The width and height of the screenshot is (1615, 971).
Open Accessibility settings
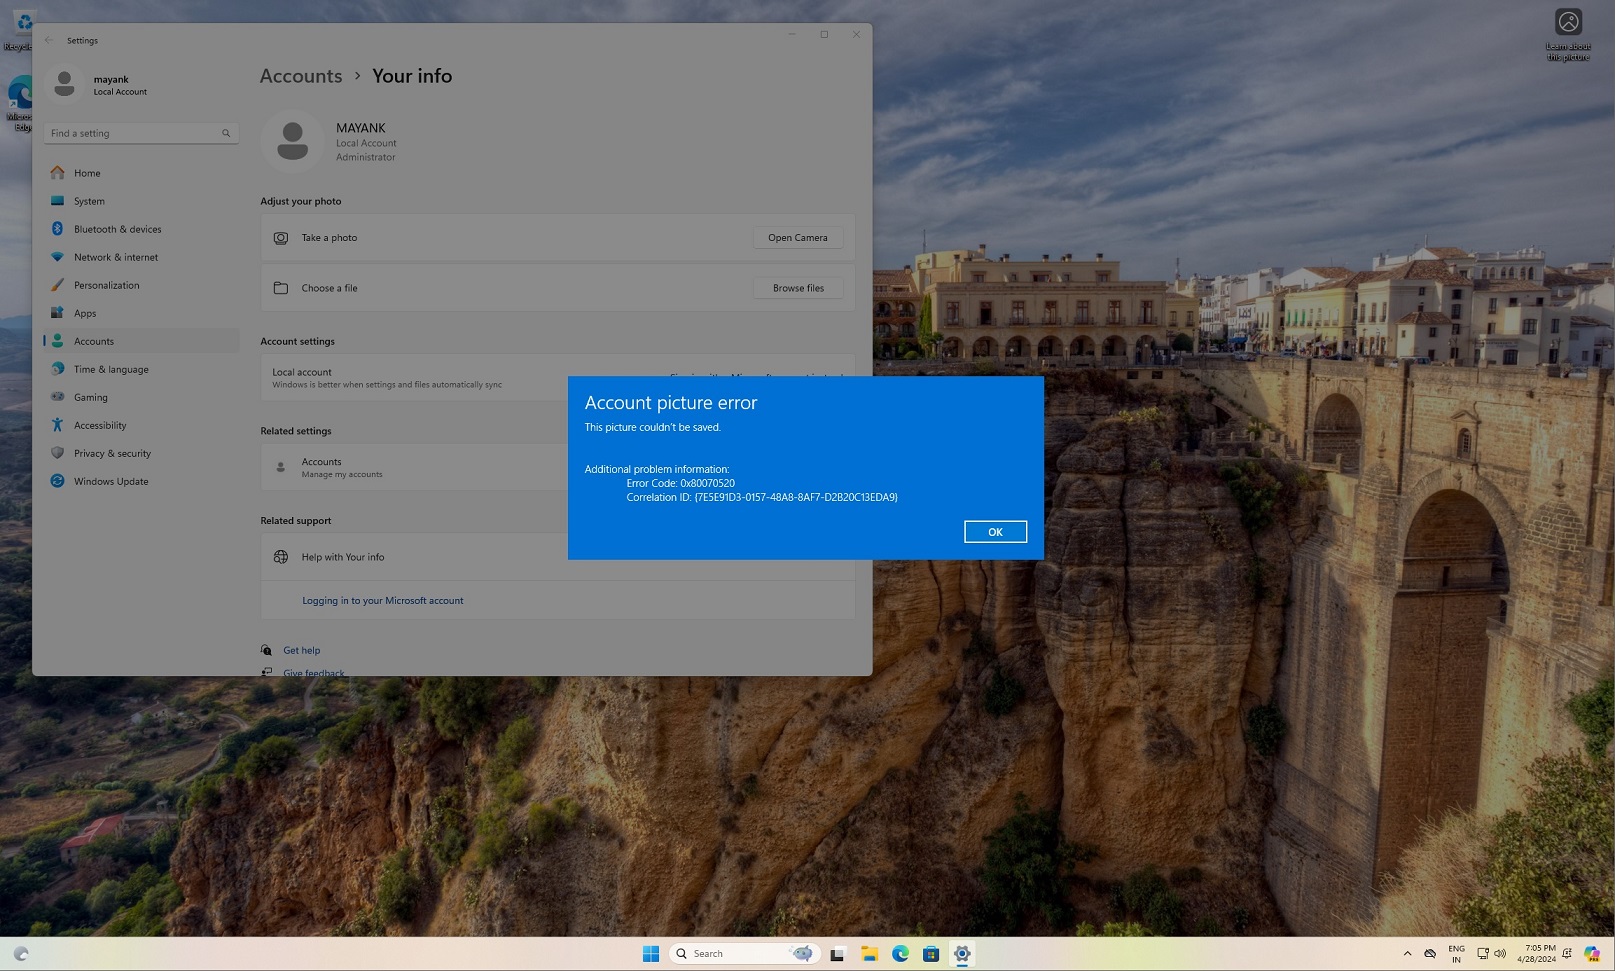(x=141, y=425)
